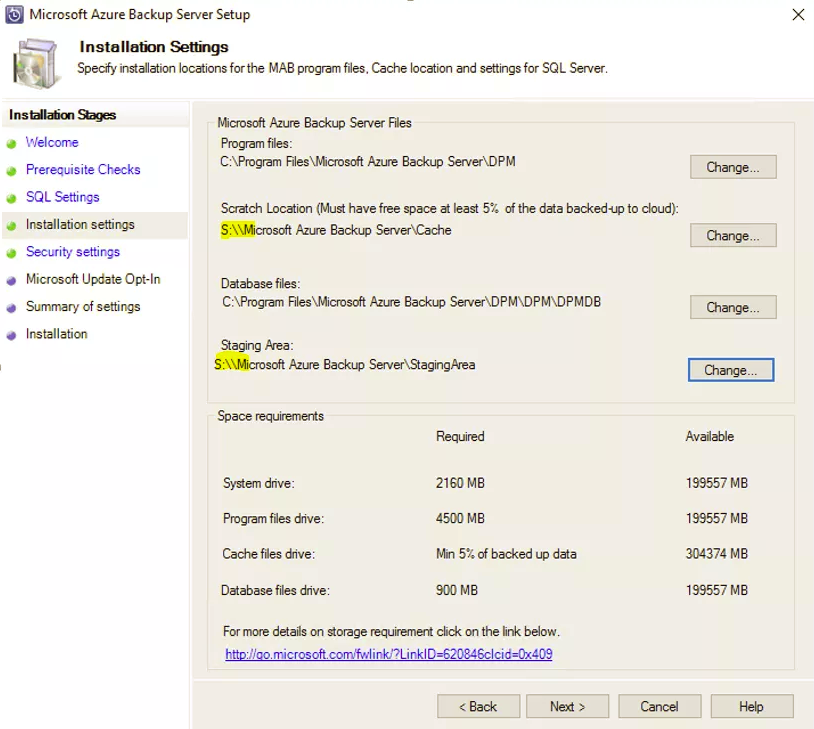Click the Azure Backup Server title bar icon

coord(14,15)
